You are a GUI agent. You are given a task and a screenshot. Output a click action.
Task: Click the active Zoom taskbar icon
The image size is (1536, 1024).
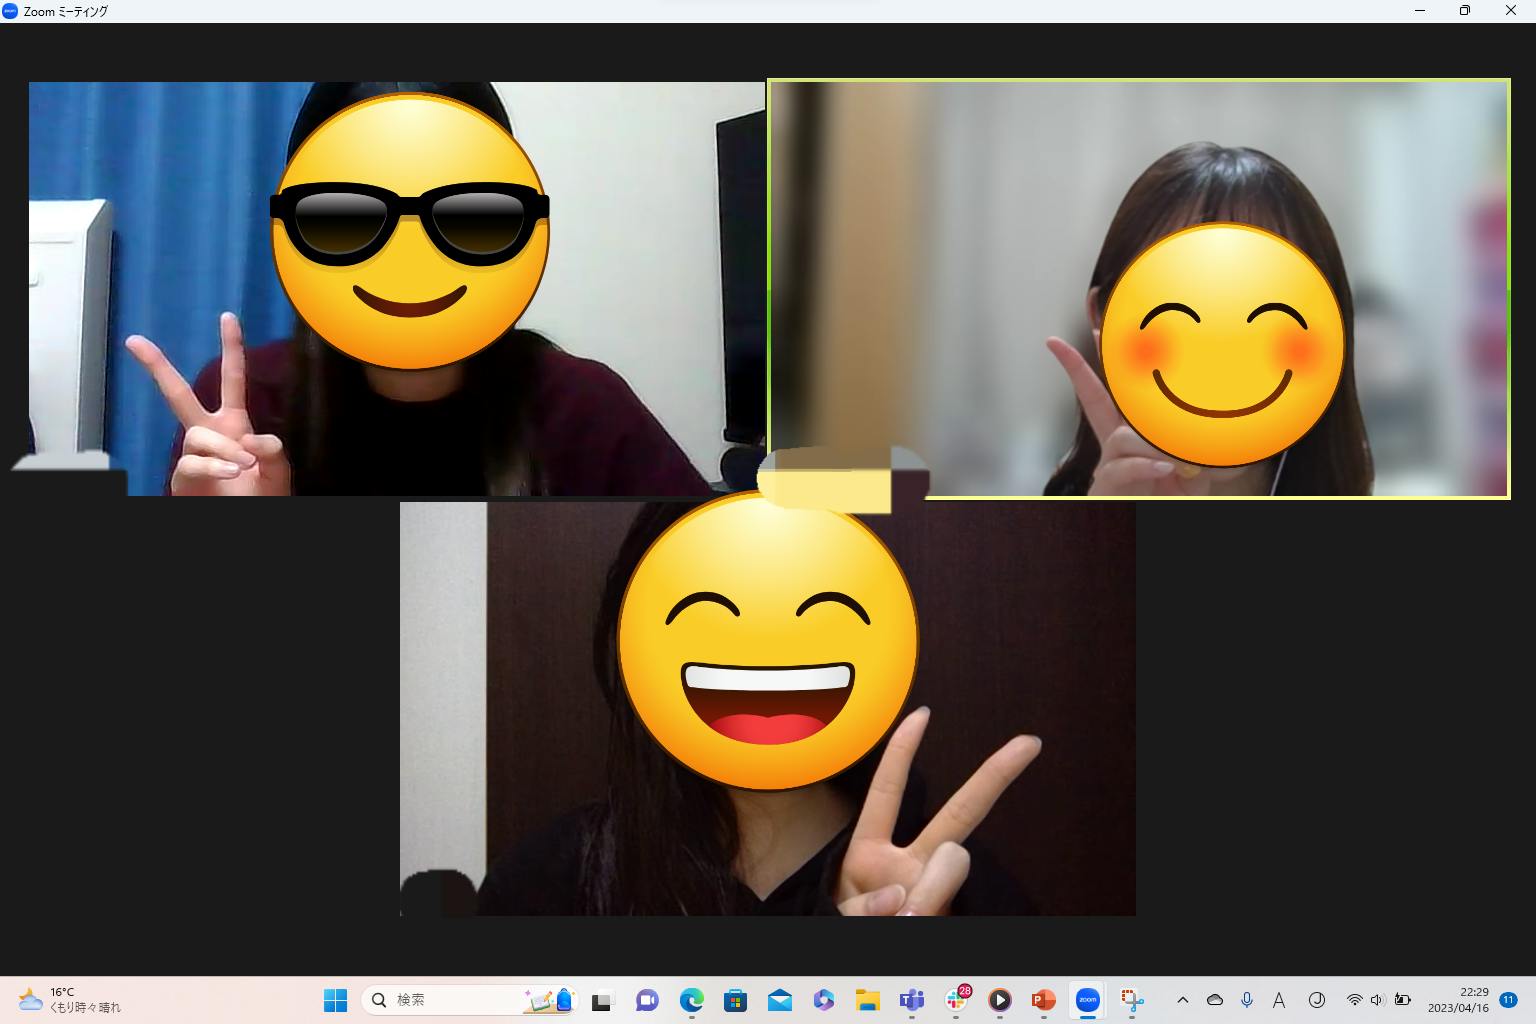point(1087,1000)
